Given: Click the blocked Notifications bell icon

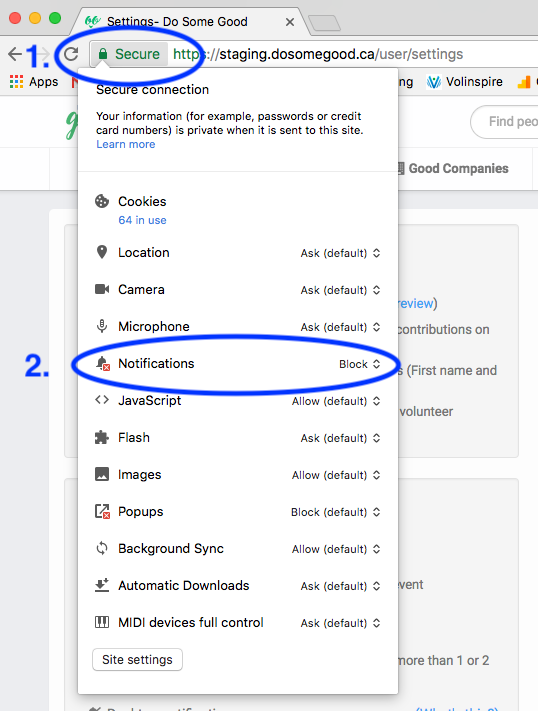Looking at the screenshot, I should pyautogui.click(x=103, y=364).
